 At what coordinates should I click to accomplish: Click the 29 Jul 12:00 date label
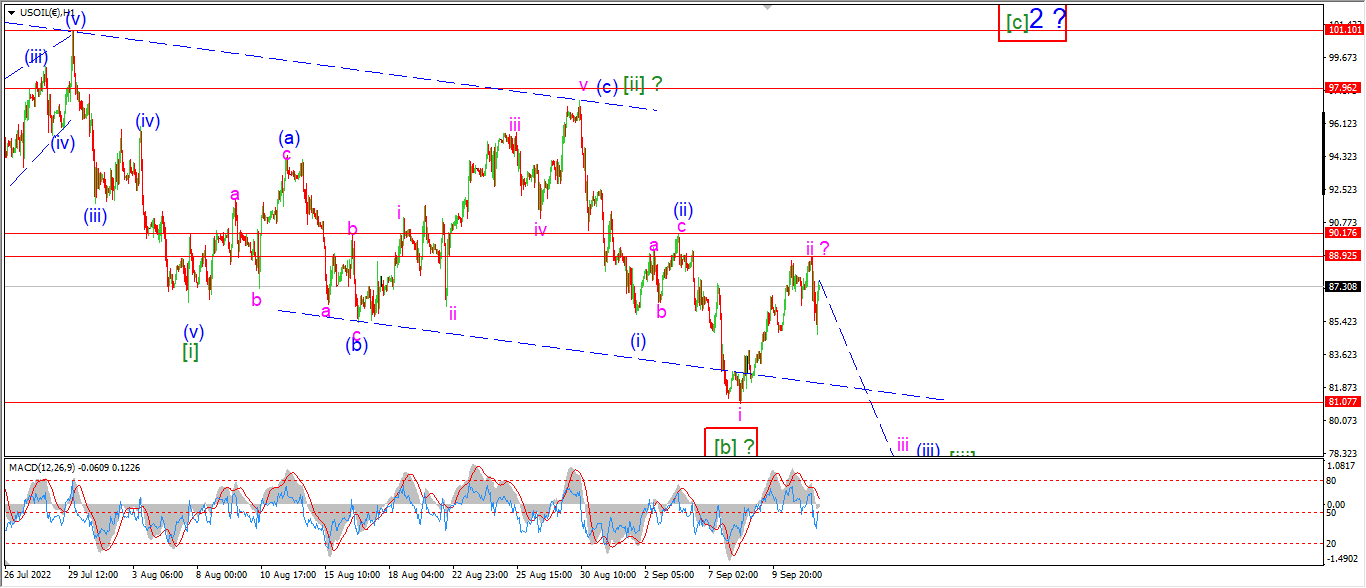93,575
